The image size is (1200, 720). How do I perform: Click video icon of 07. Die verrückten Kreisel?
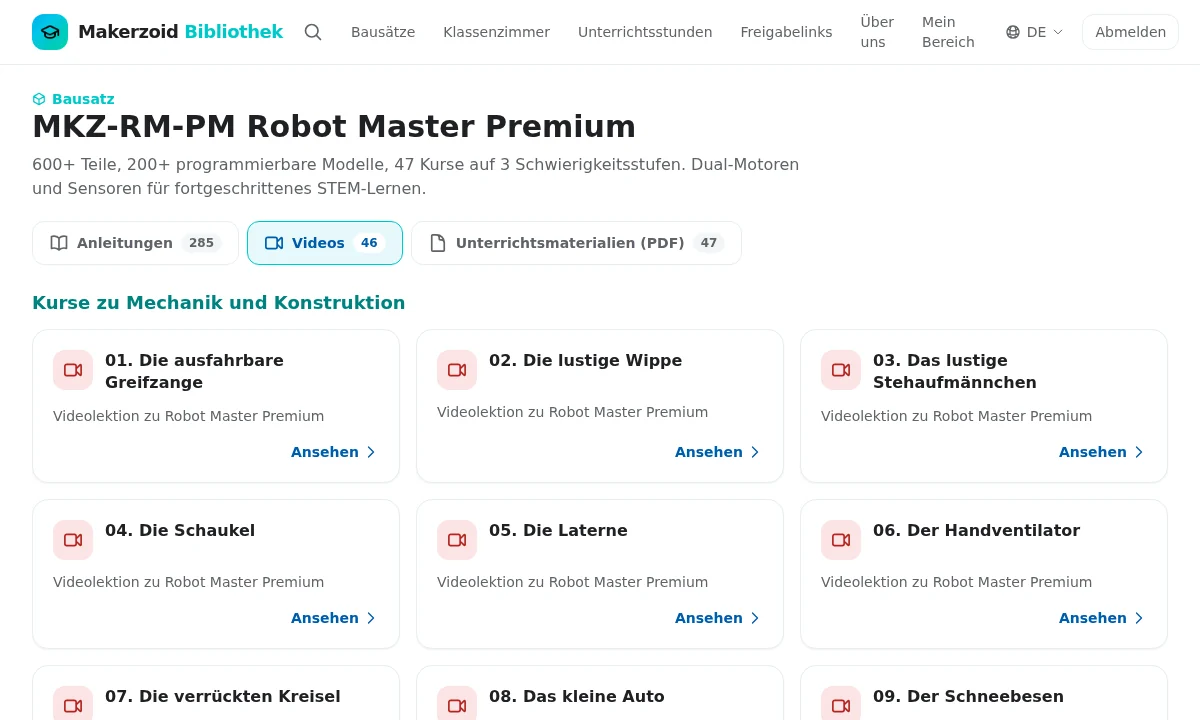(73, 704)
